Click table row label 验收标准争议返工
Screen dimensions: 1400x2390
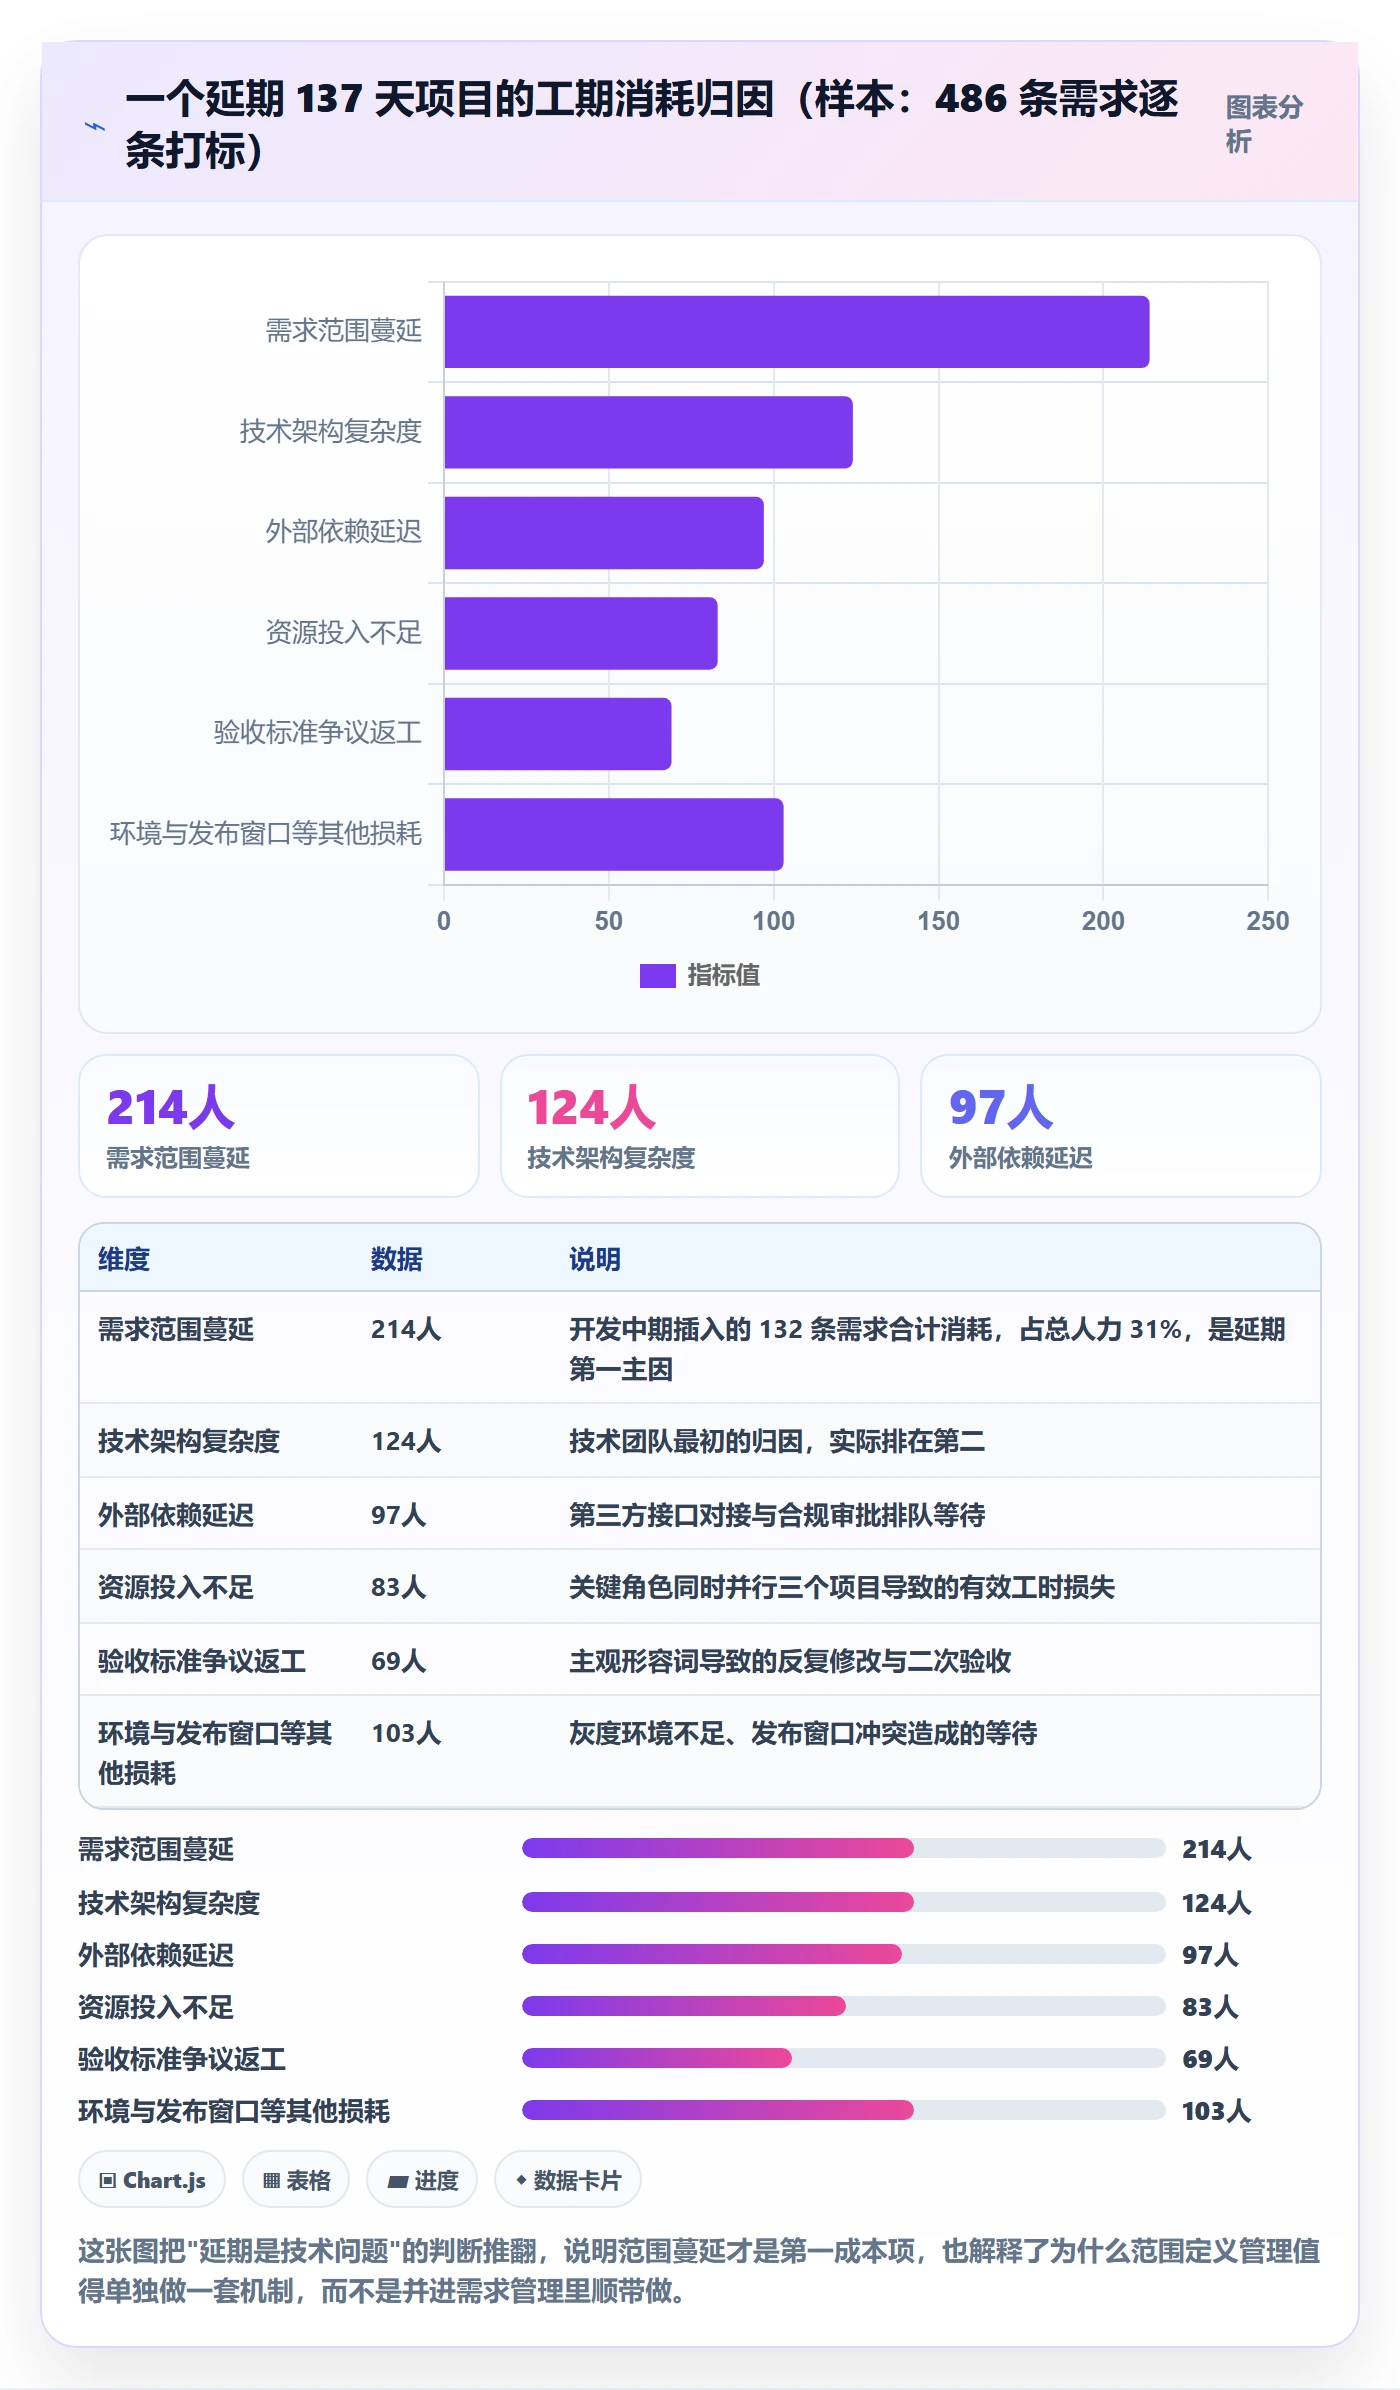click(202, 1661)
